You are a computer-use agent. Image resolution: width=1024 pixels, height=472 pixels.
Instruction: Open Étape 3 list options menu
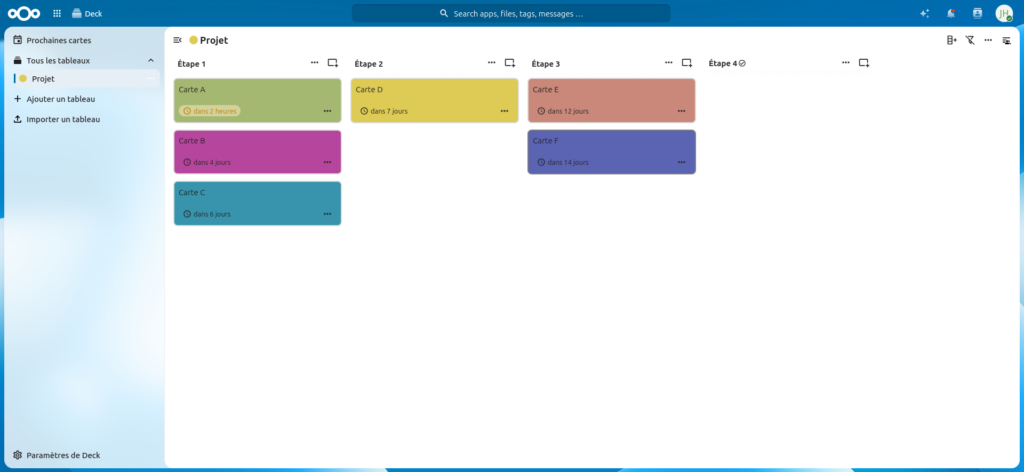point(669,63)
